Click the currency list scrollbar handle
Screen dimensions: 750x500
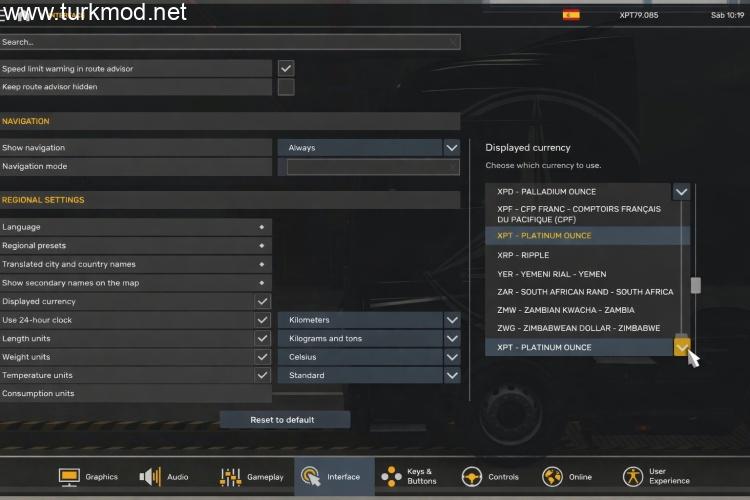tap(695, 285)
